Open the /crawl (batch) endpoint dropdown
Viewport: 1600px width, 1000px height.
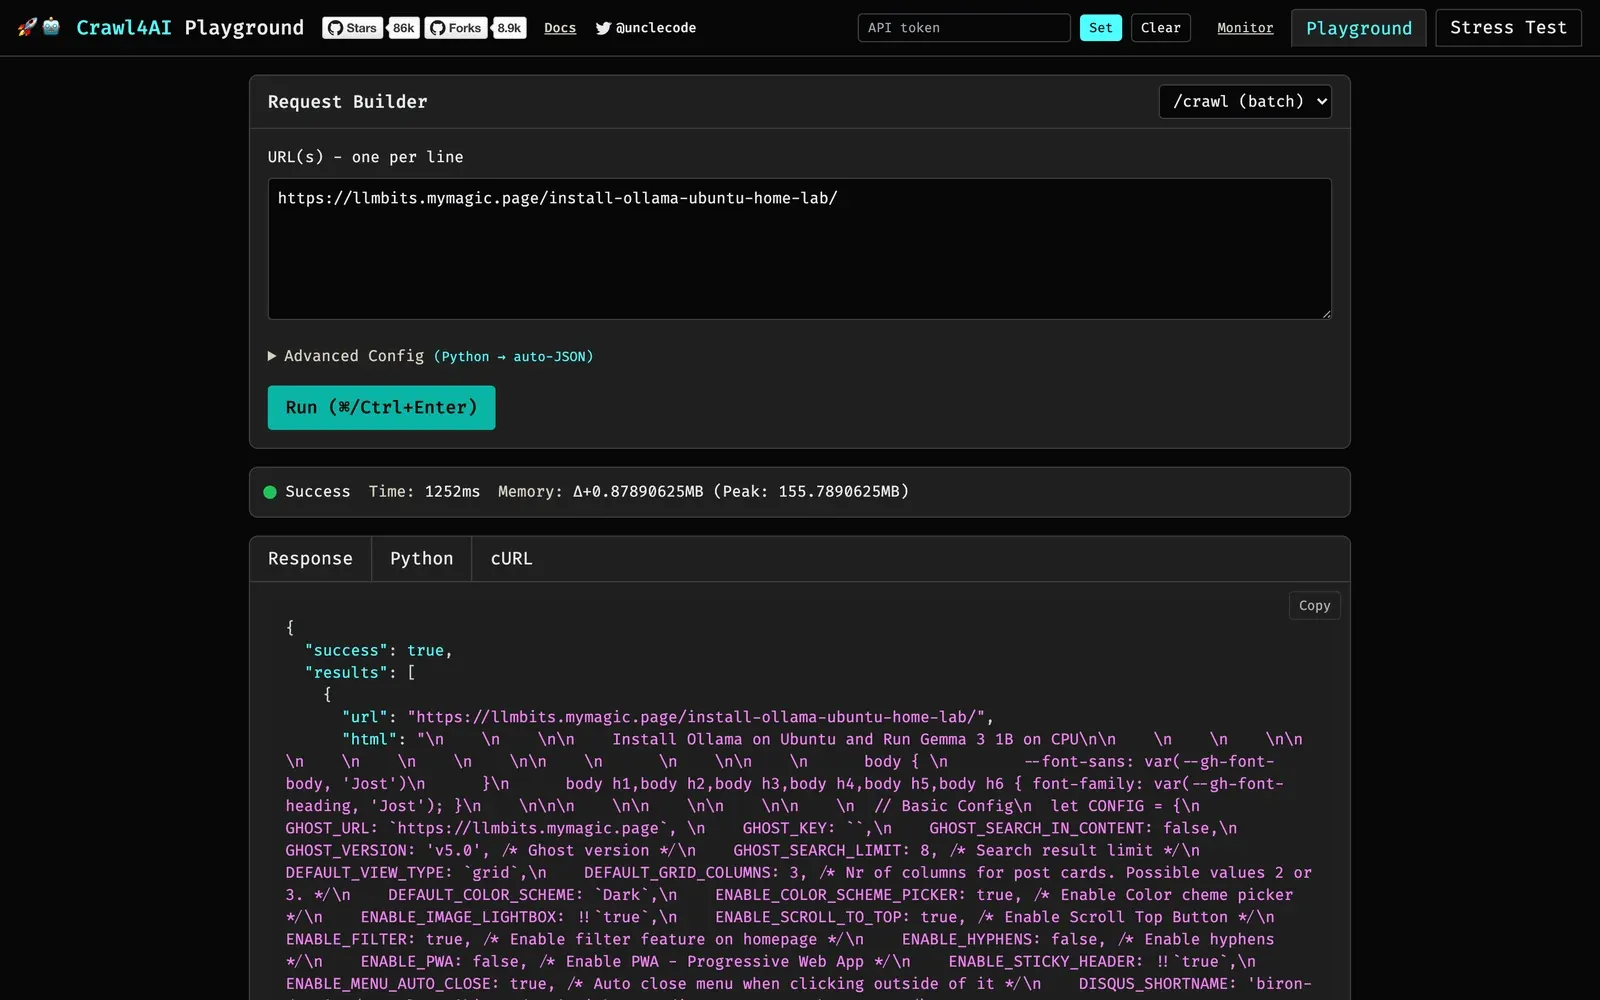pos(1245,101)
